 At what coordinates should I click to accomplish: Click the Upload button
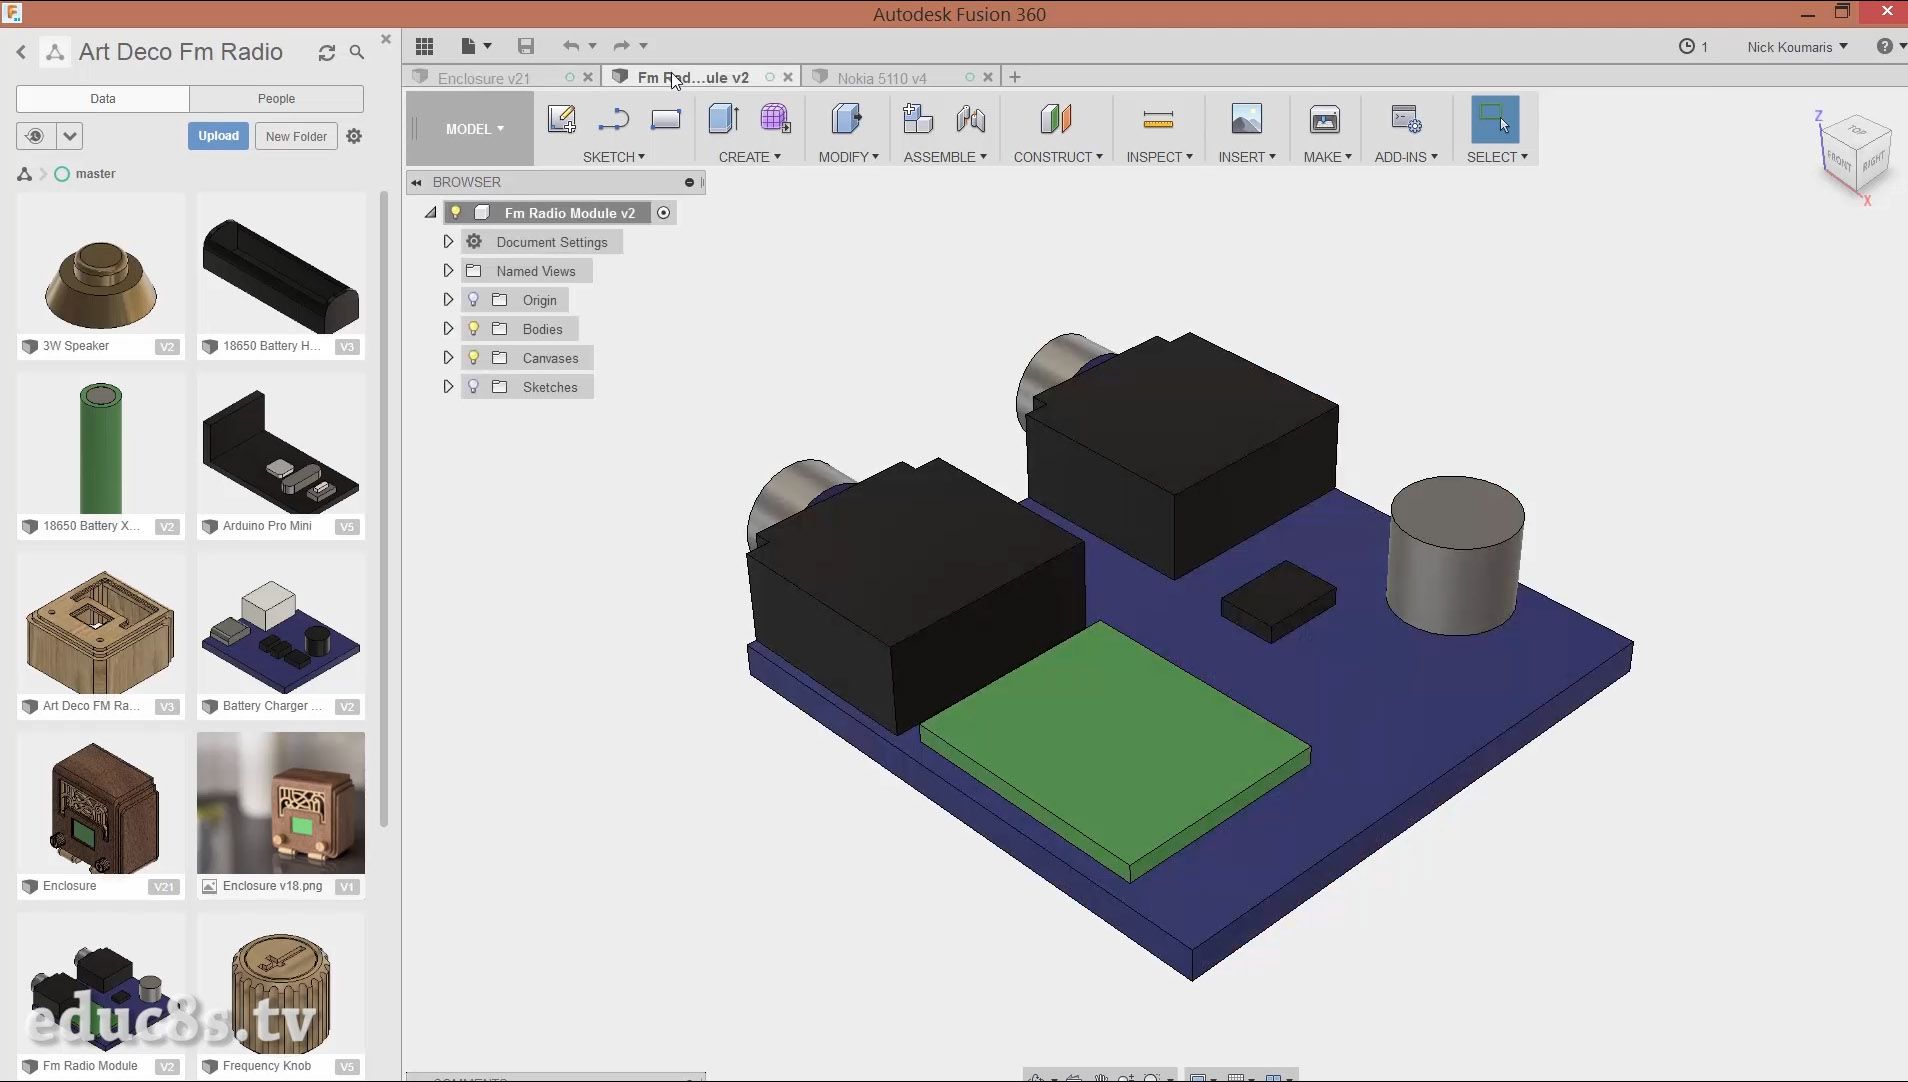tap(218, 136)
